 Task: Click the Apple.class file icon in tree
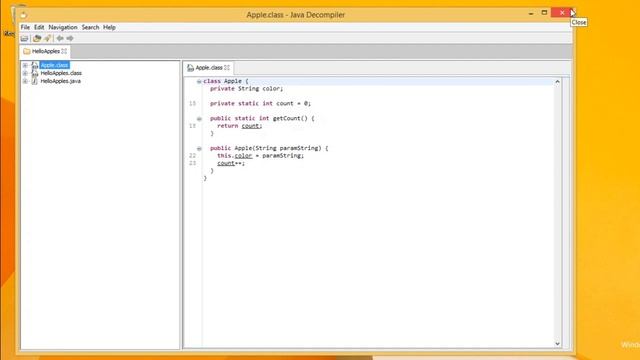(35, 65)
